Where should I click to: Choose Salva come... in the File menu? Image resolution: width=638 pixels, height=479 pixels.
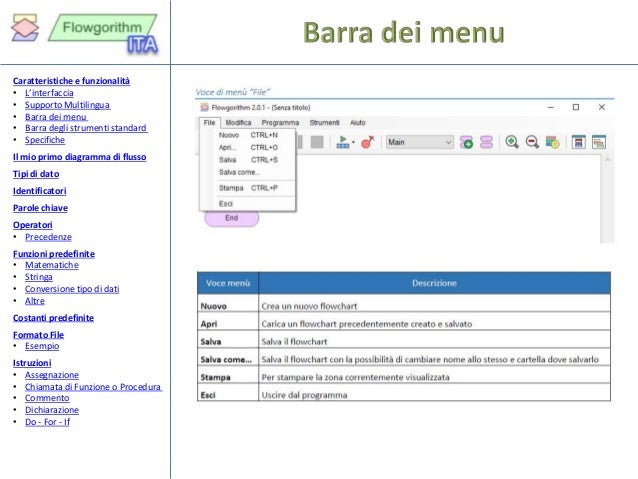pyautogui.click(x=248, y=172)
